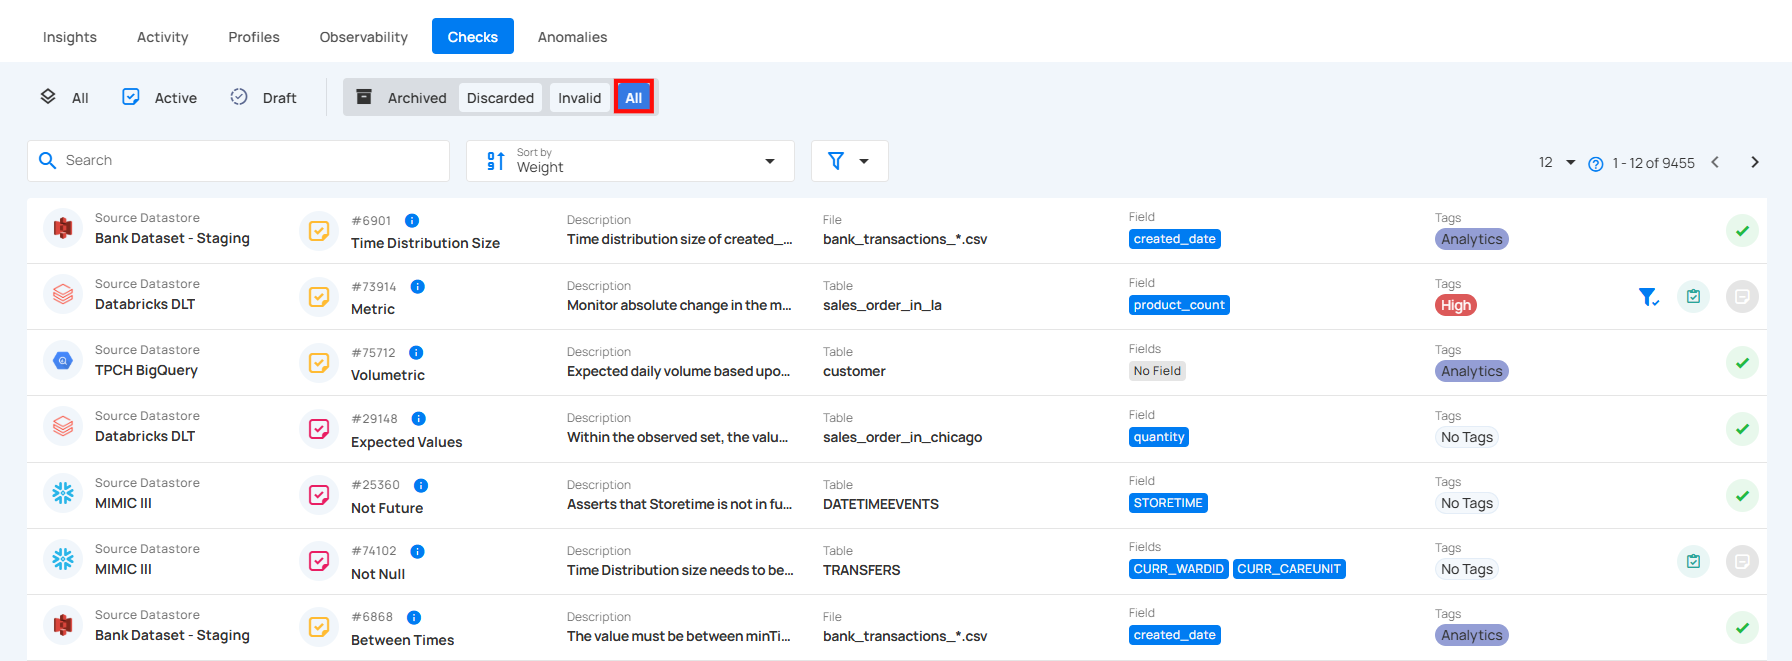
Task: Click the info icon beside #74102
Action: [x=418, y=551]
